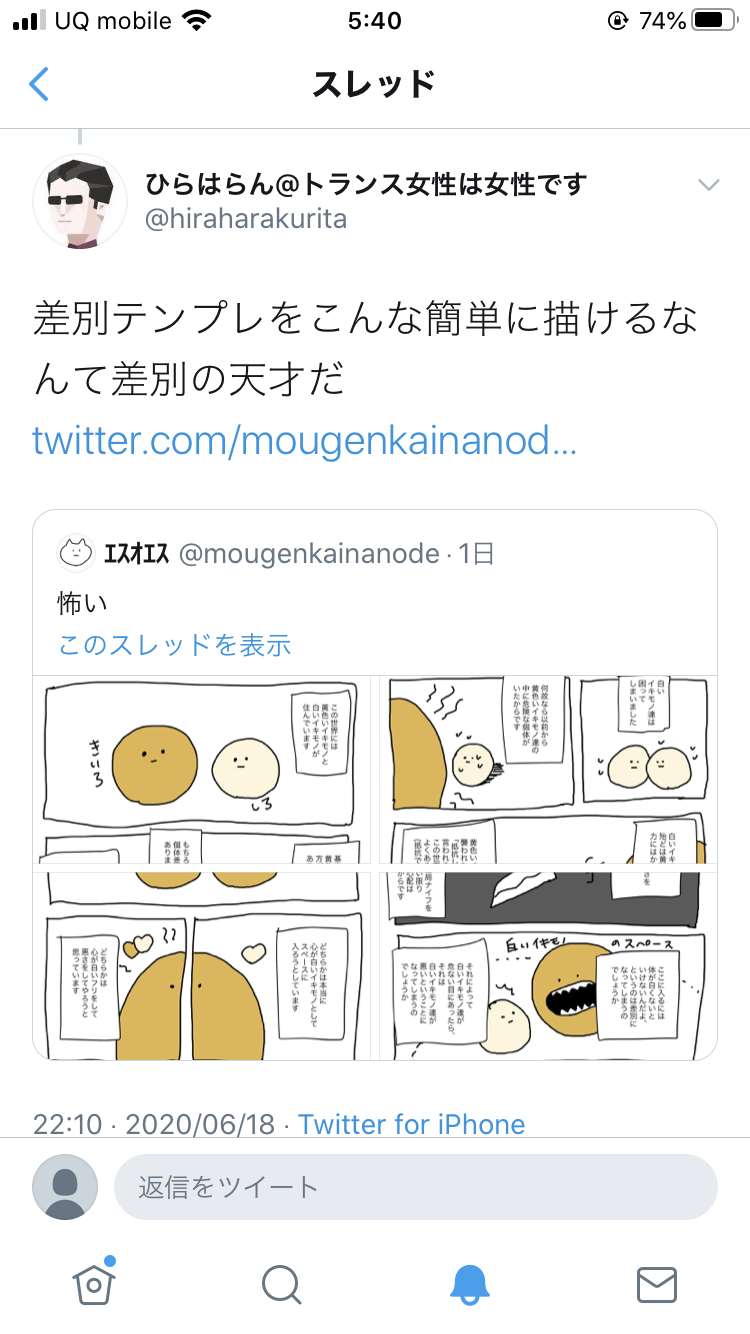Open the Messages envelope tab
The height and width of the screenshot is (1334, 750).
point(657,1285)
